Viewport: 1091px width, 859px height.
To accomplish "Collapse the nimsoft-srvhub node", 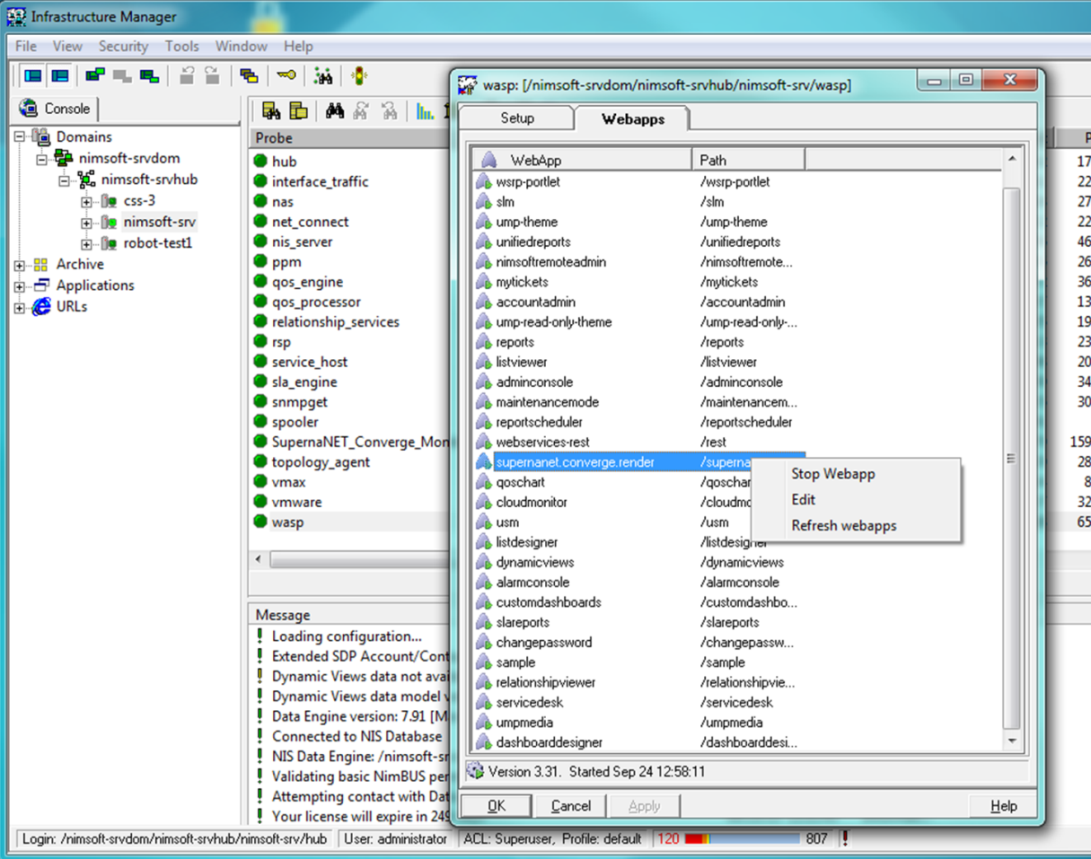I will coord(65,181).
